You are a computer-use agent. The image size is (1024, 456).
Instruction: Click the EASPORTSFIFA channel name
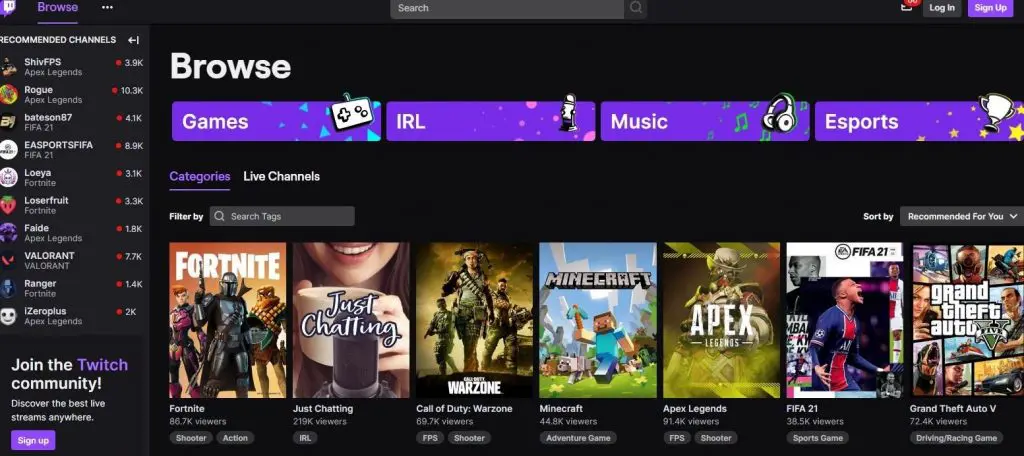pyautogui.click(x=59, y=145)
